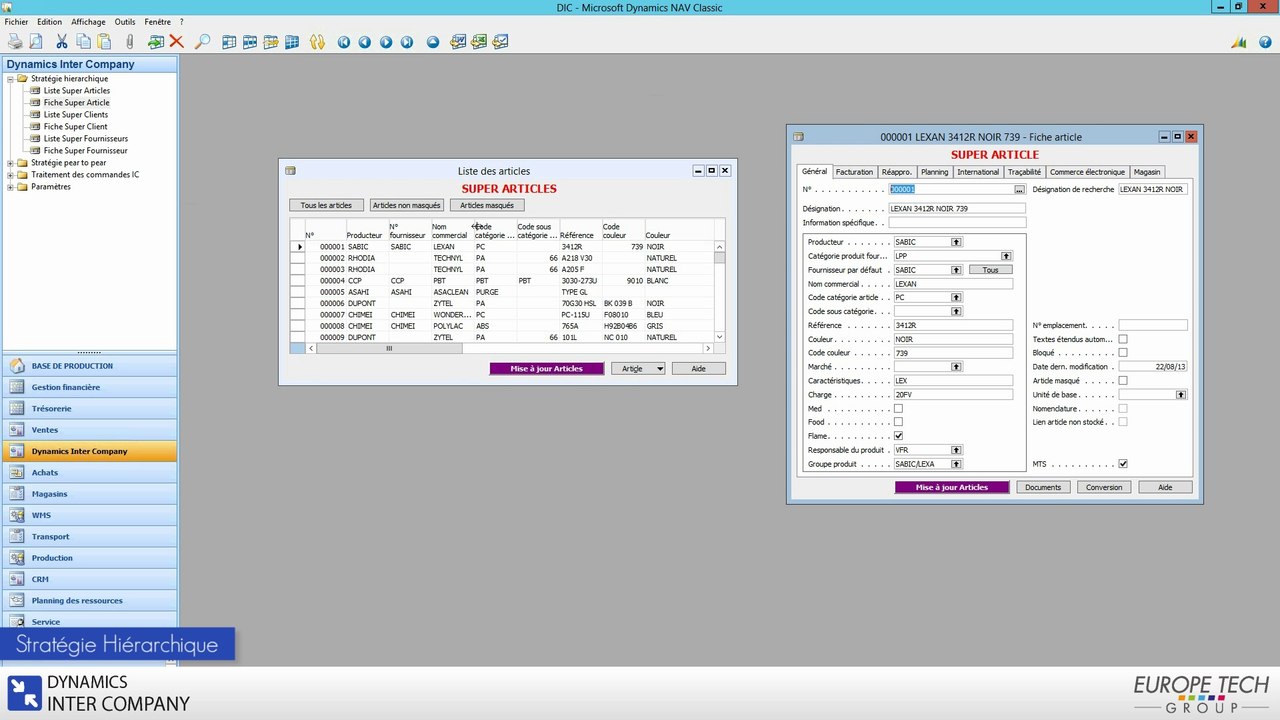The image size is (1280, 720).
Task: Toggle Lien article non stocké checkbox
Action: point(1123,422)
